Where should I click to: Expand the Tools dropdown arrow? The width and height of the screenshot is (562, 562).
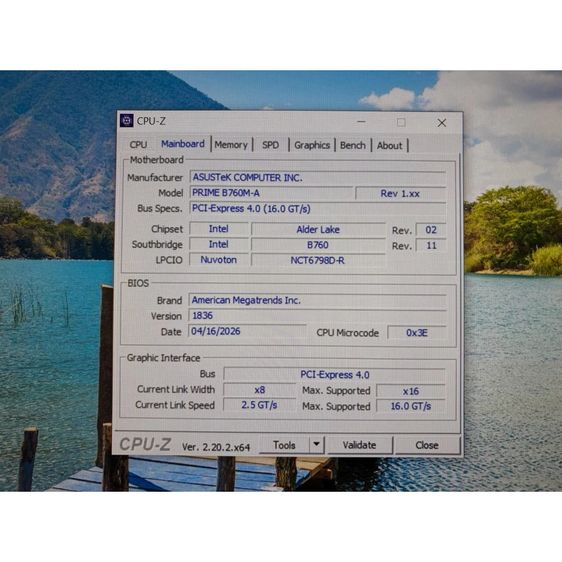316,444
